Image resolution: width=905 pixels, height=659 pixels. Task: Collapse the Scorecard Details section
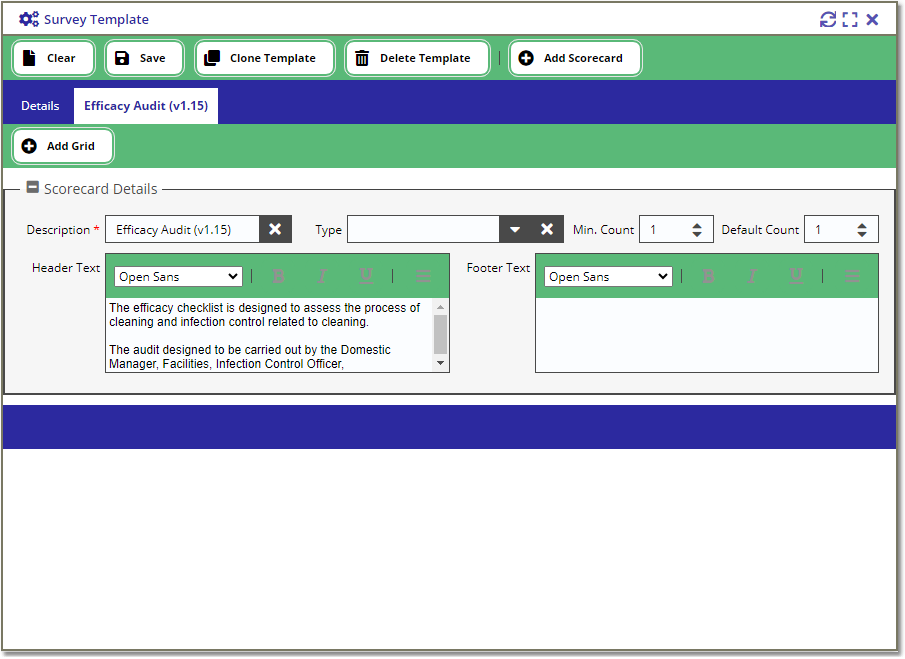[33, 188]
